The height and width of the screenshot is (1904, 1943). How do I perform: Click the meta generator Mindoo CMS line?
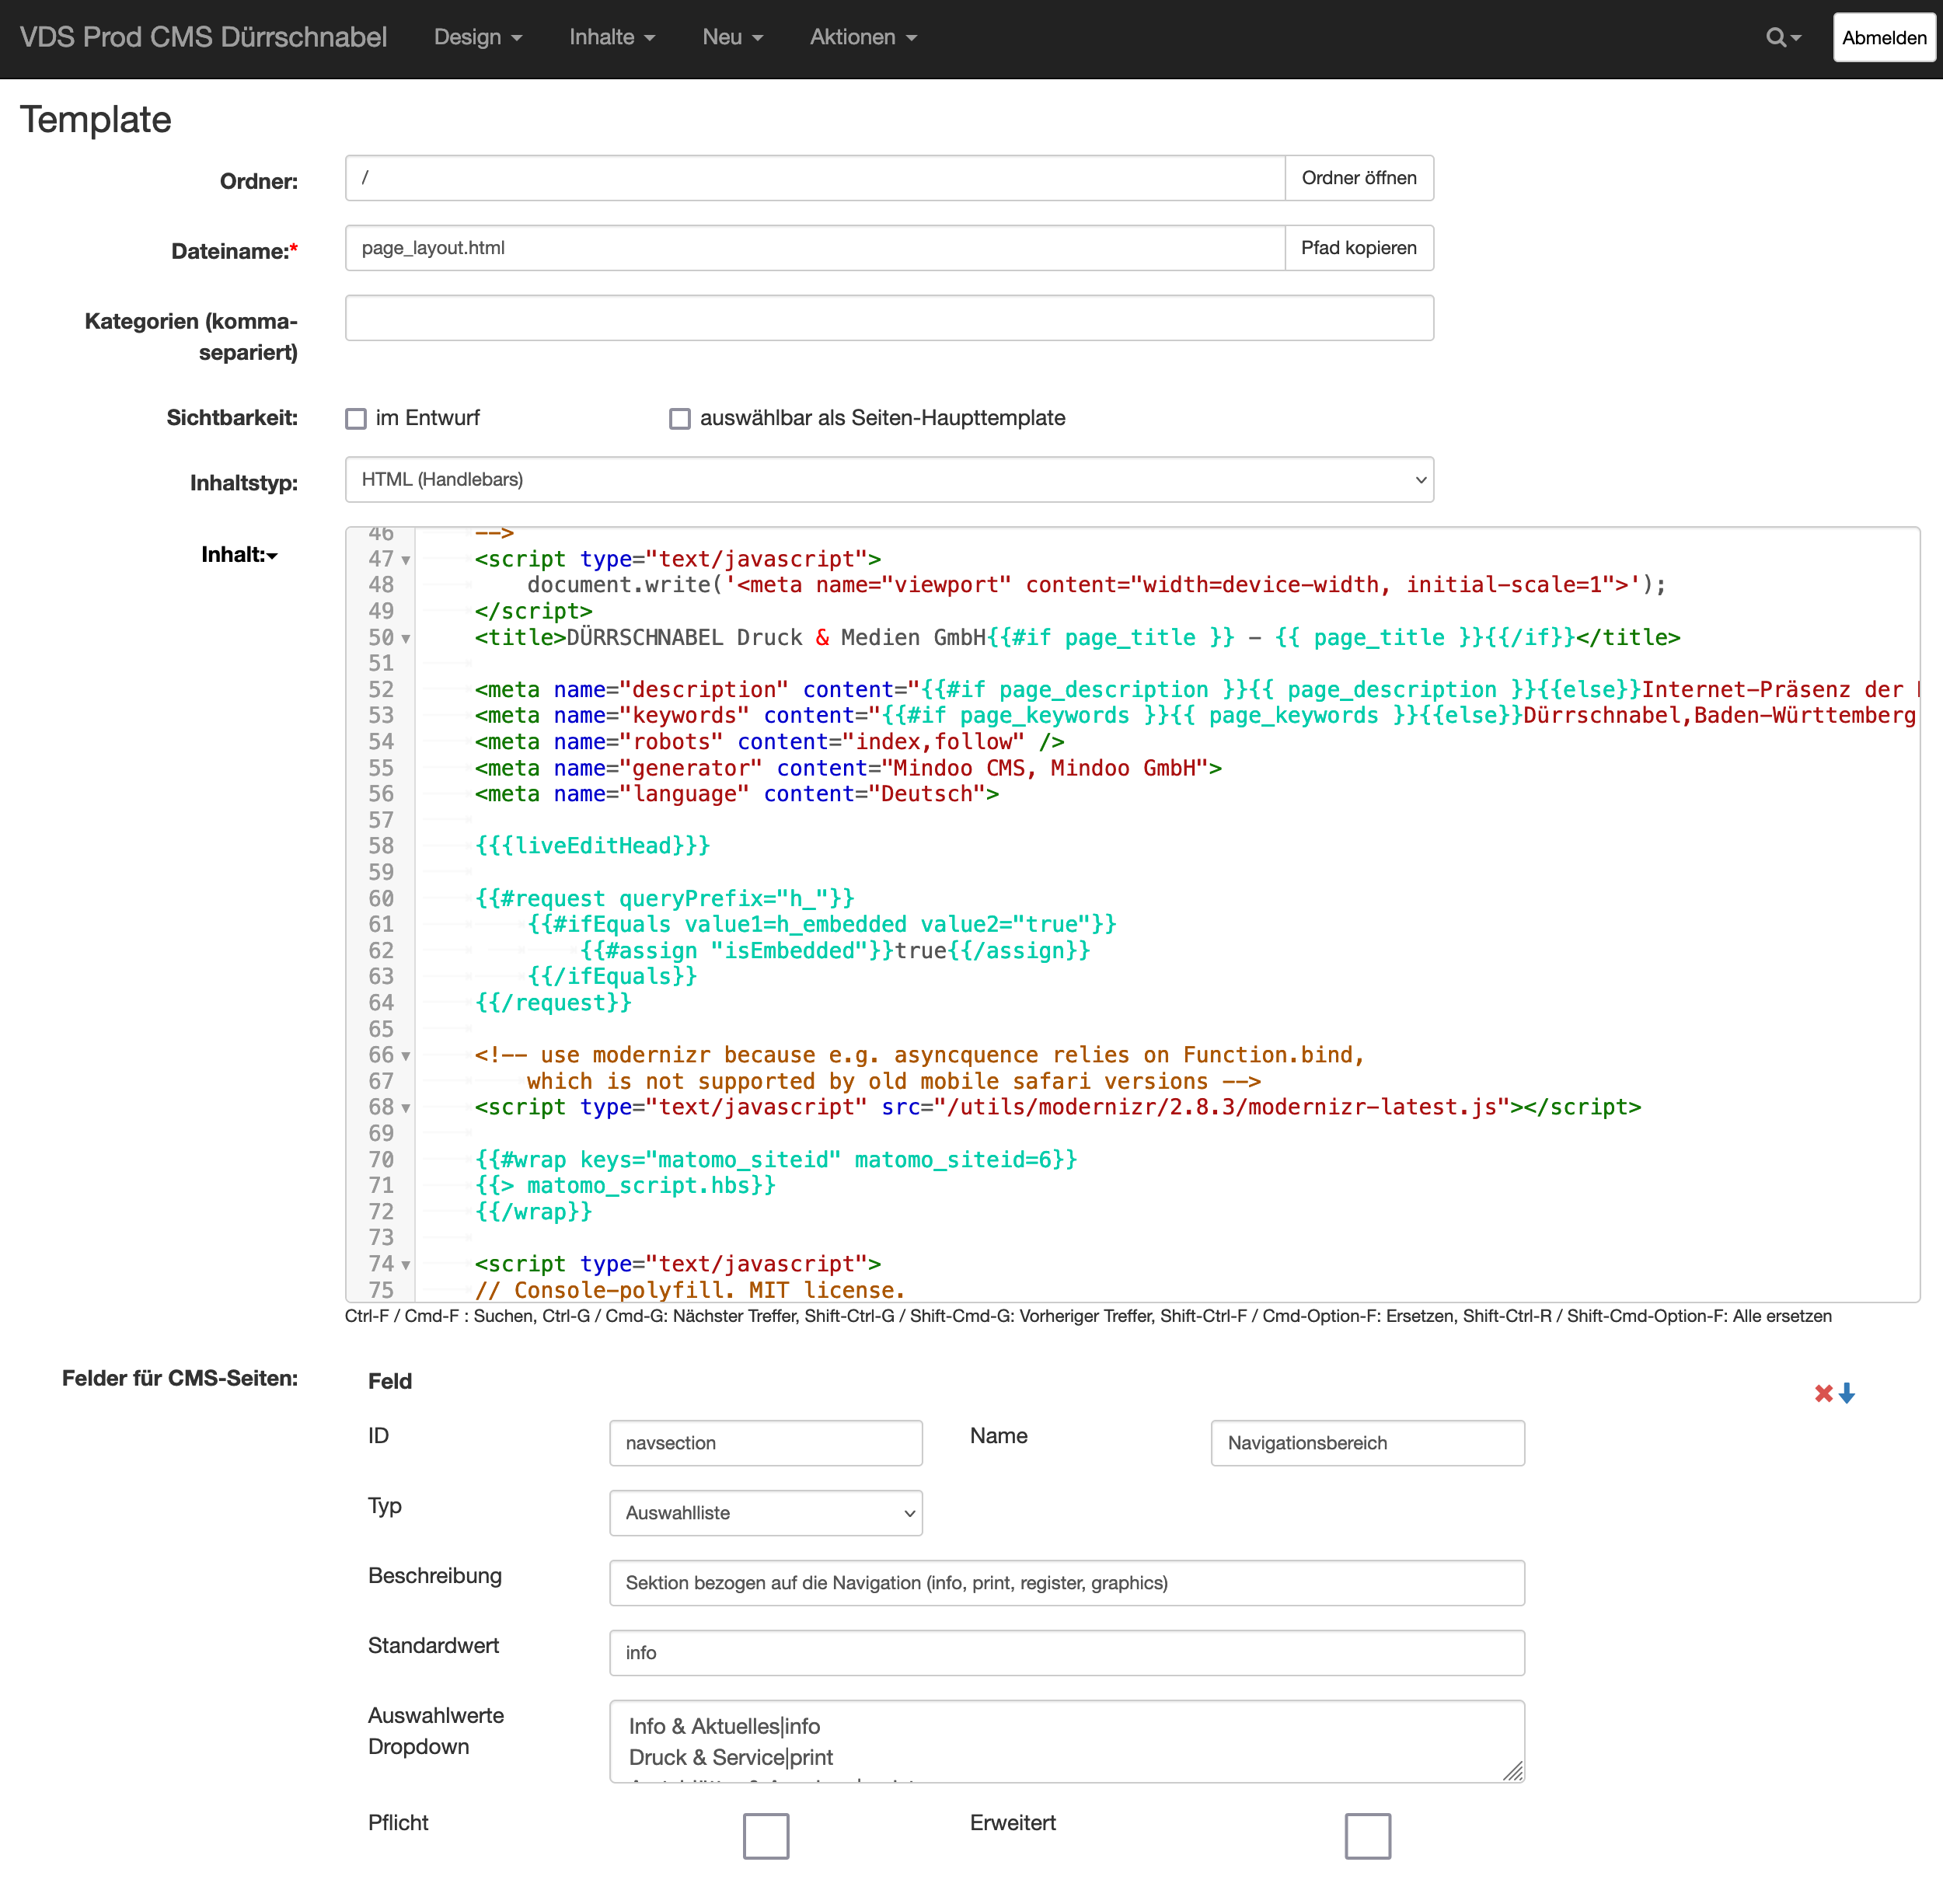[848, 769]
